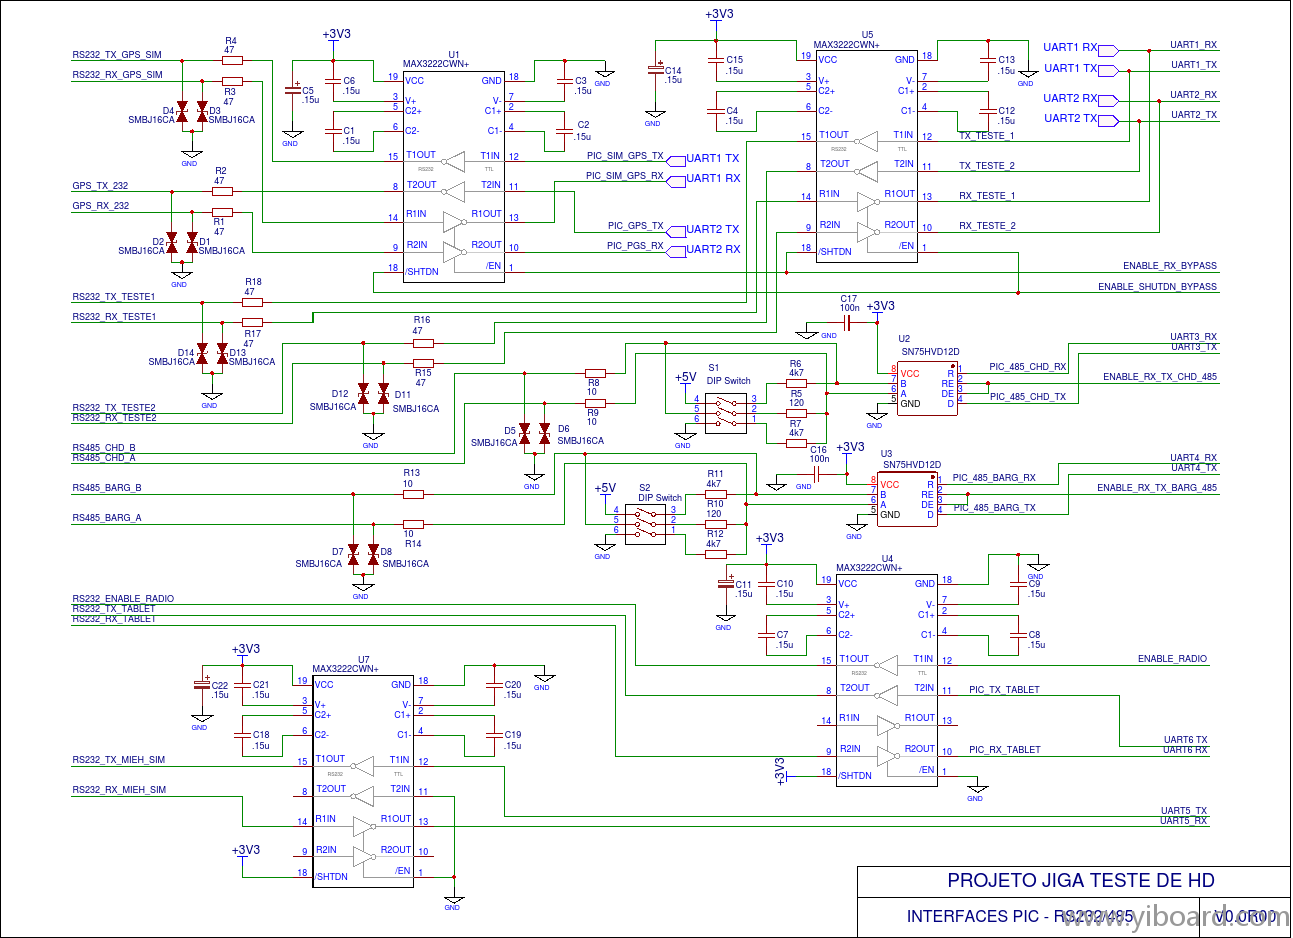Click the PROJETO JIGA TESTE DE HD title
The image size is (1293, 938).
click(x=1081, y=881)
